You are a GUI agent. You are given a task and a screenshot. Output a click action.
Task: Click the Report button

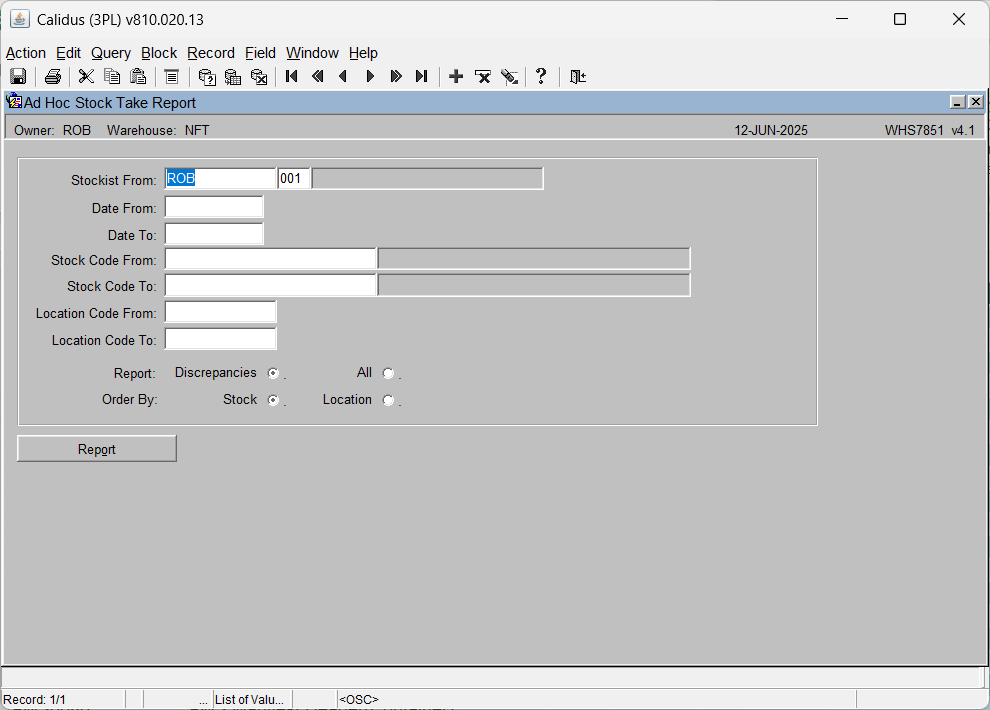[97, 449]
